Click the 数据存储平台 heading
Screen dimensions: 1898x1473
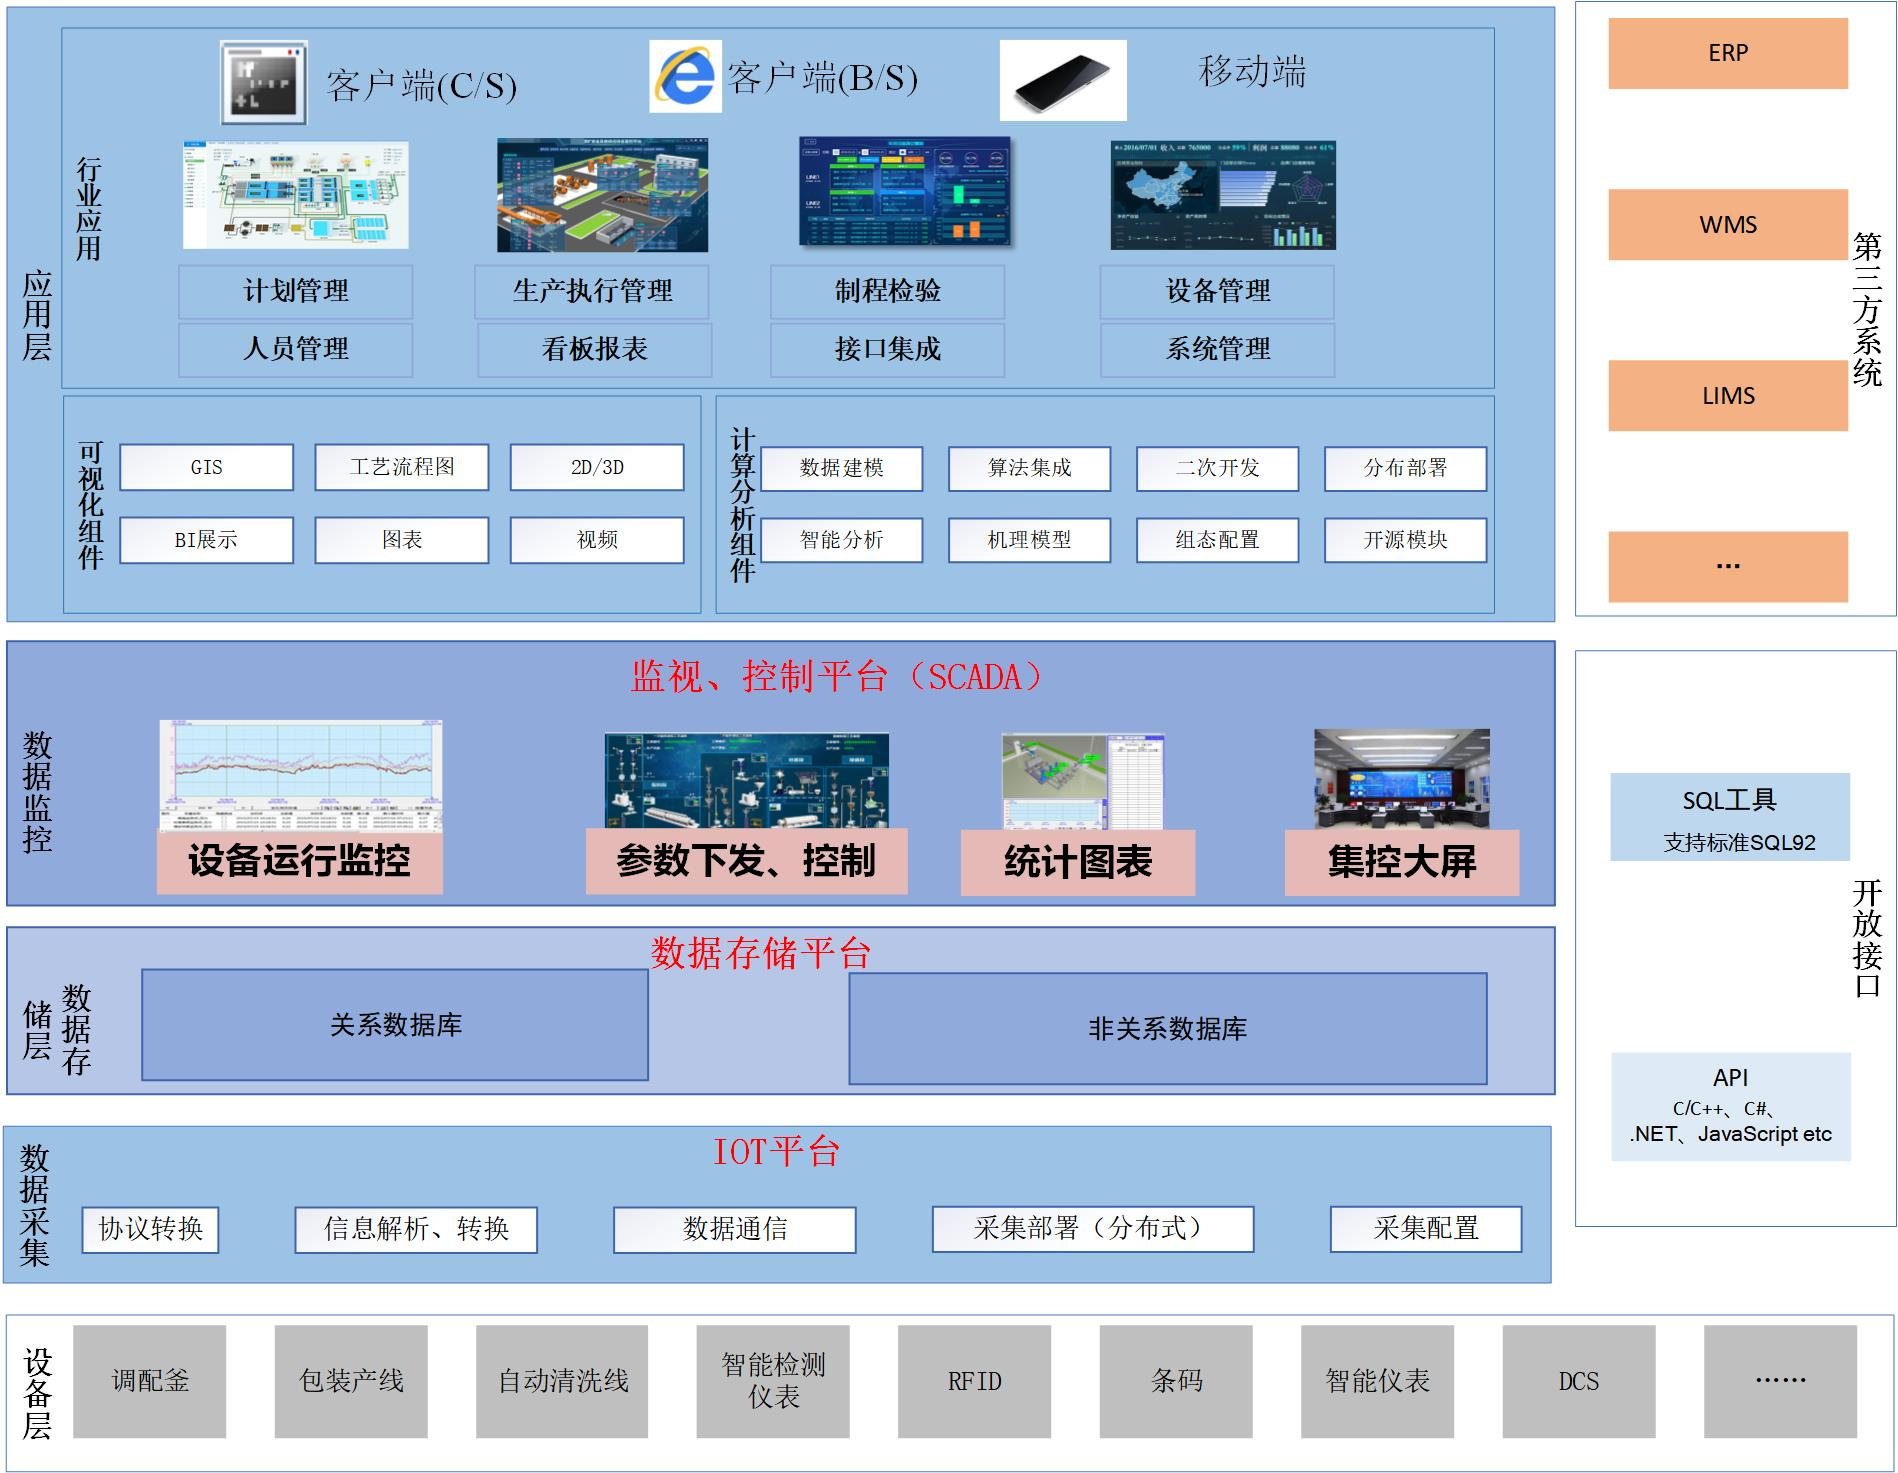761,953
